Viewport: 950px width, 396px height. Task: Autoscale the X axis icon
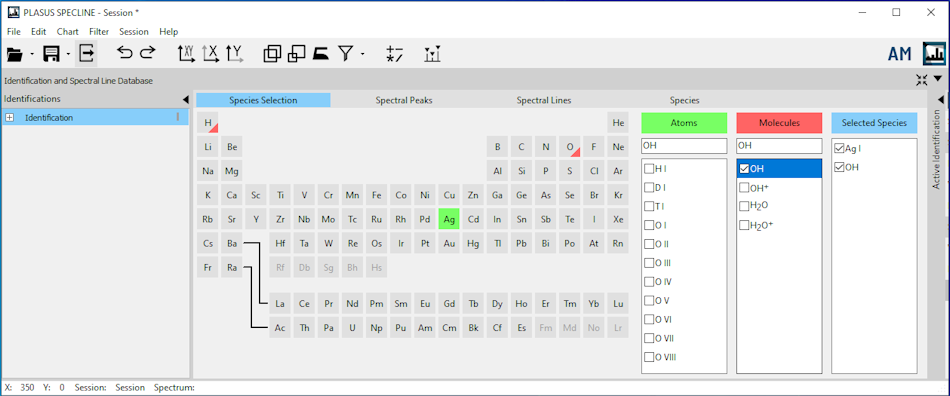[210, 54]
